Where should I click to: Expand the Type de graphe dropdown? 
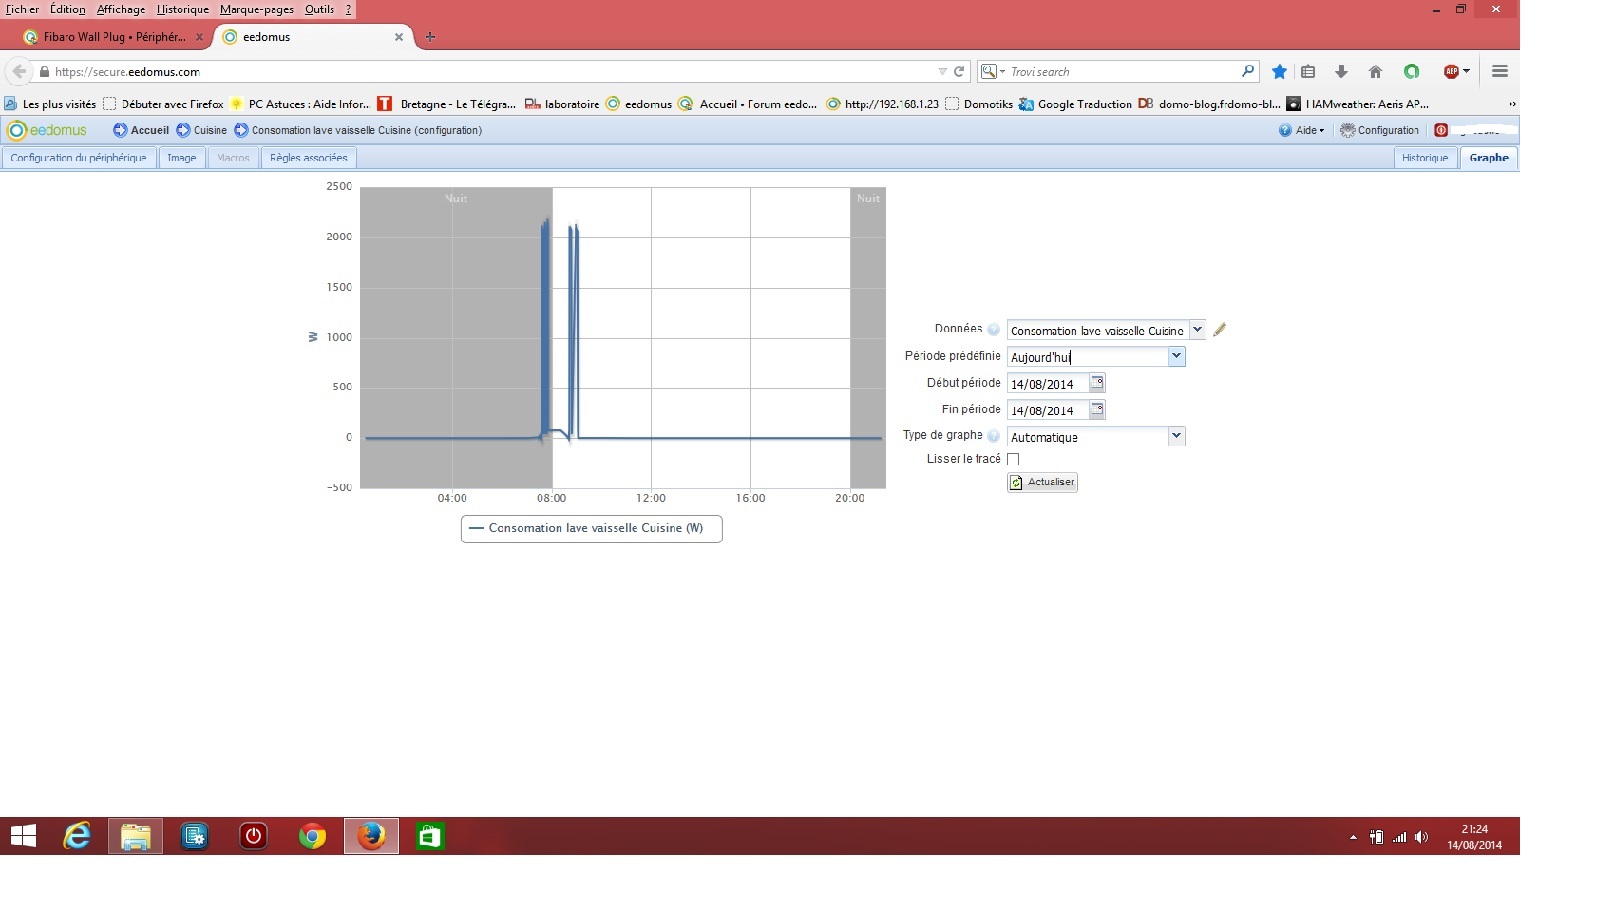1176,436
